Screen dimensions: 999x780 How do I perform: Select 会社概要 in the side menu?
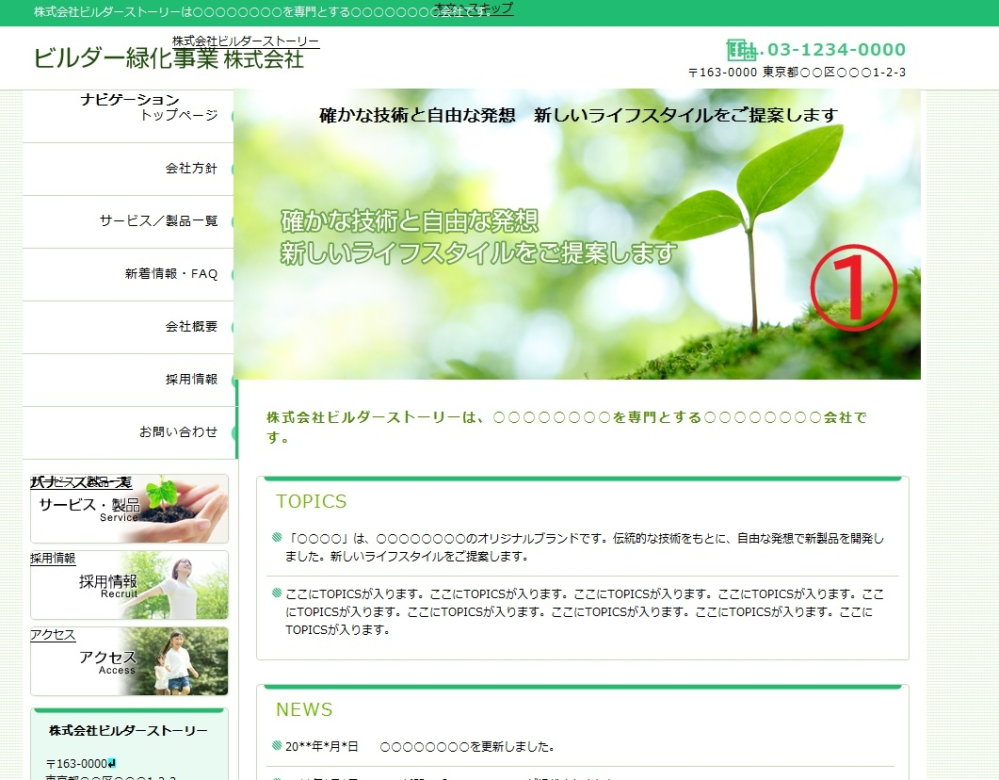[x=192, y=327]
